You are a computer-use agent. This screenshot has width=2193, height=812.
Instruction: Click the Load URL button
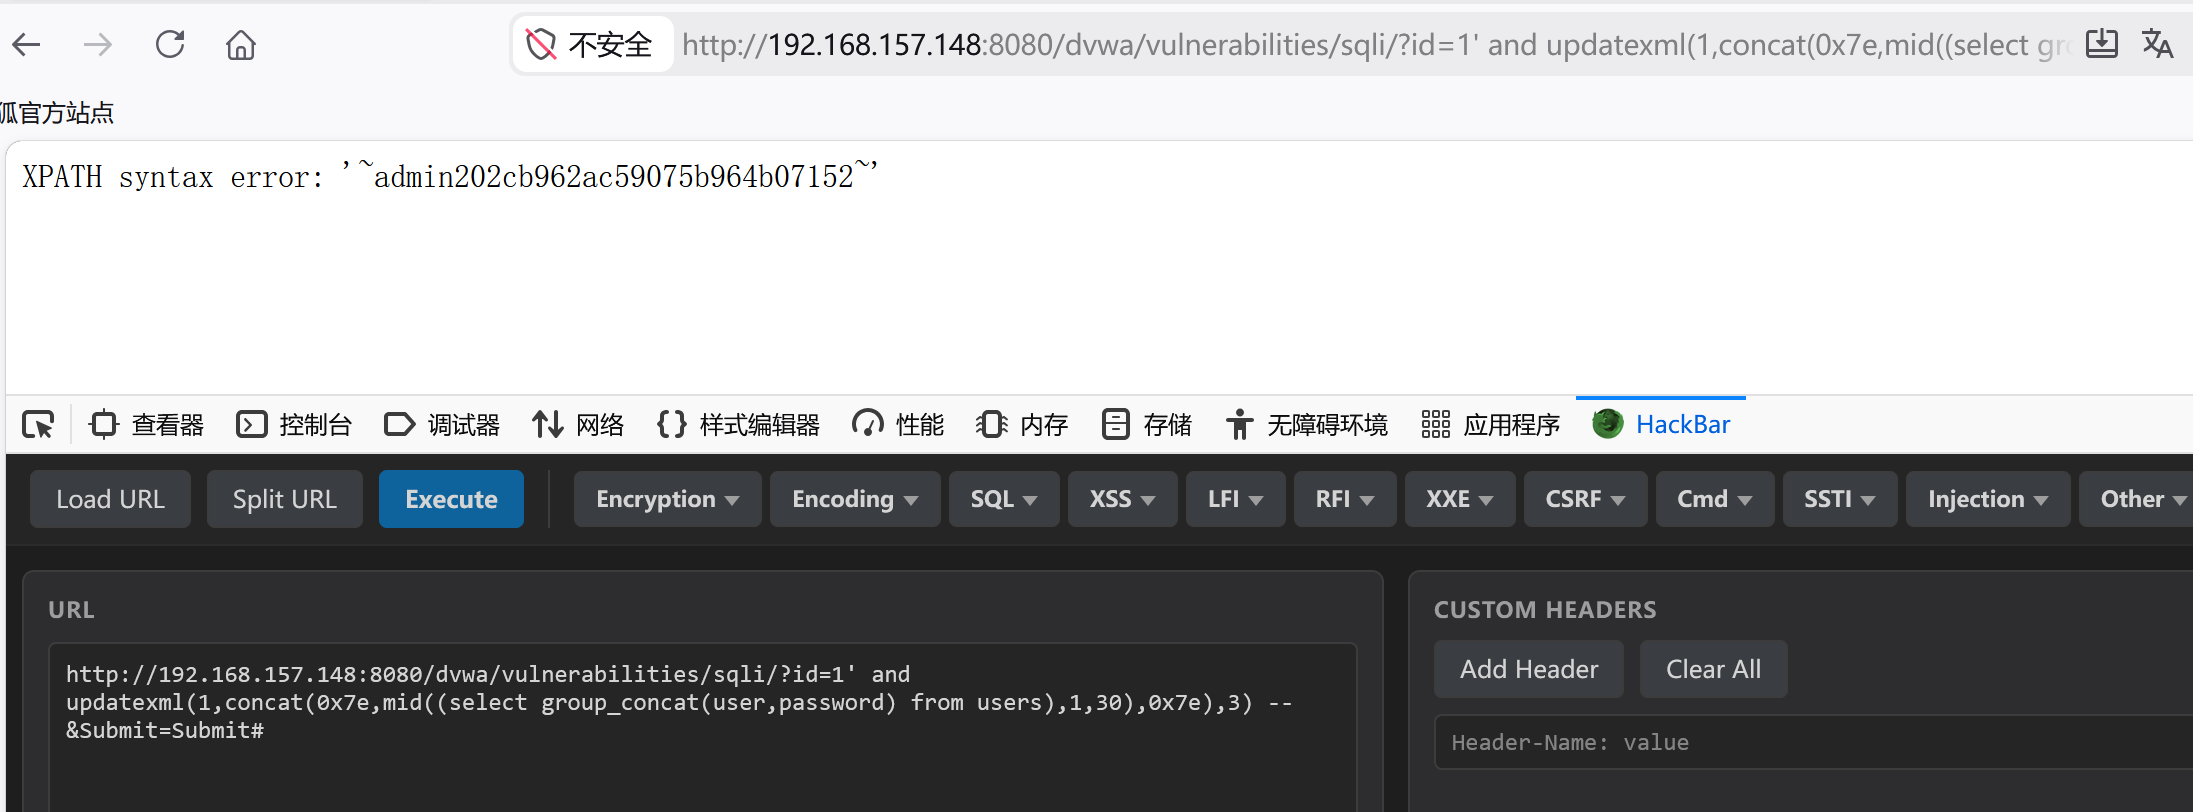tap(110, 499)
